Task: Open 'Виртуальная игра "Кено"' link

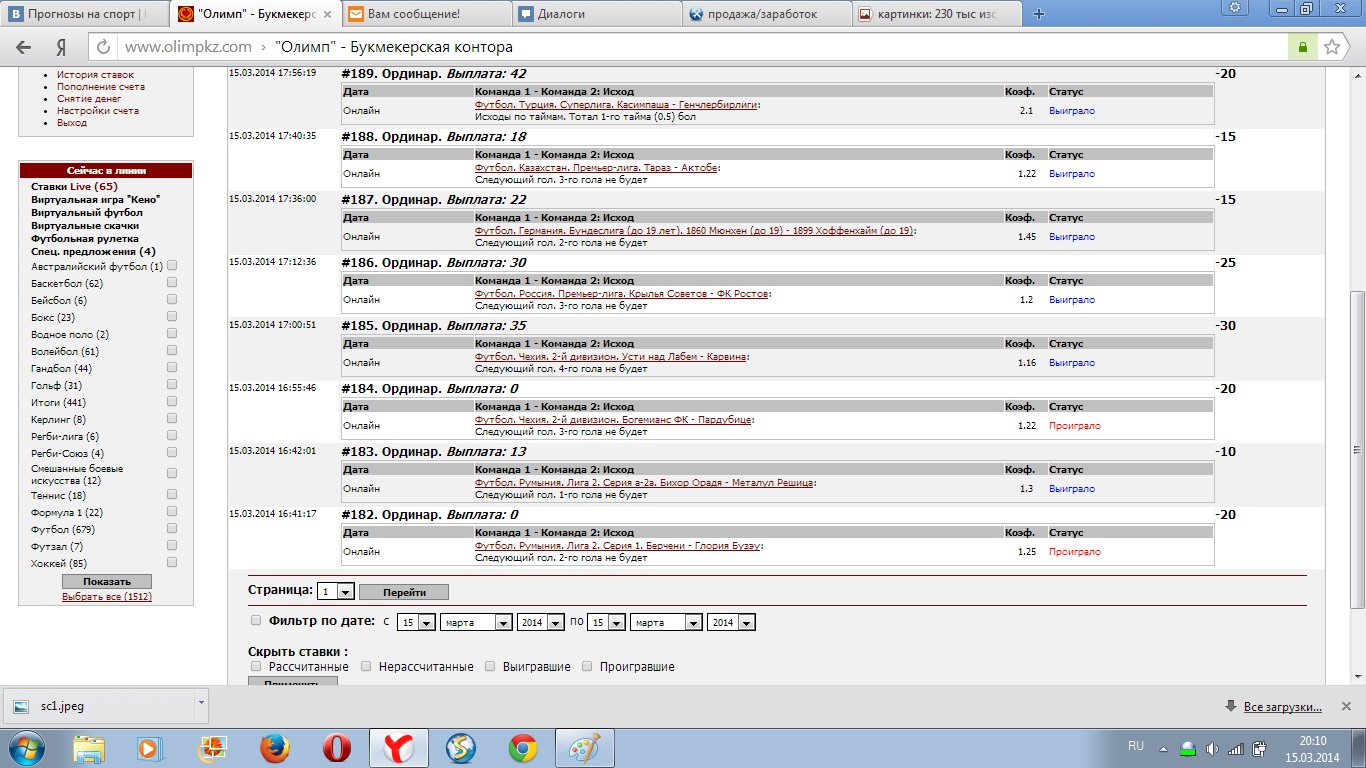Action: pyautogui.click(x=95, y=200)
